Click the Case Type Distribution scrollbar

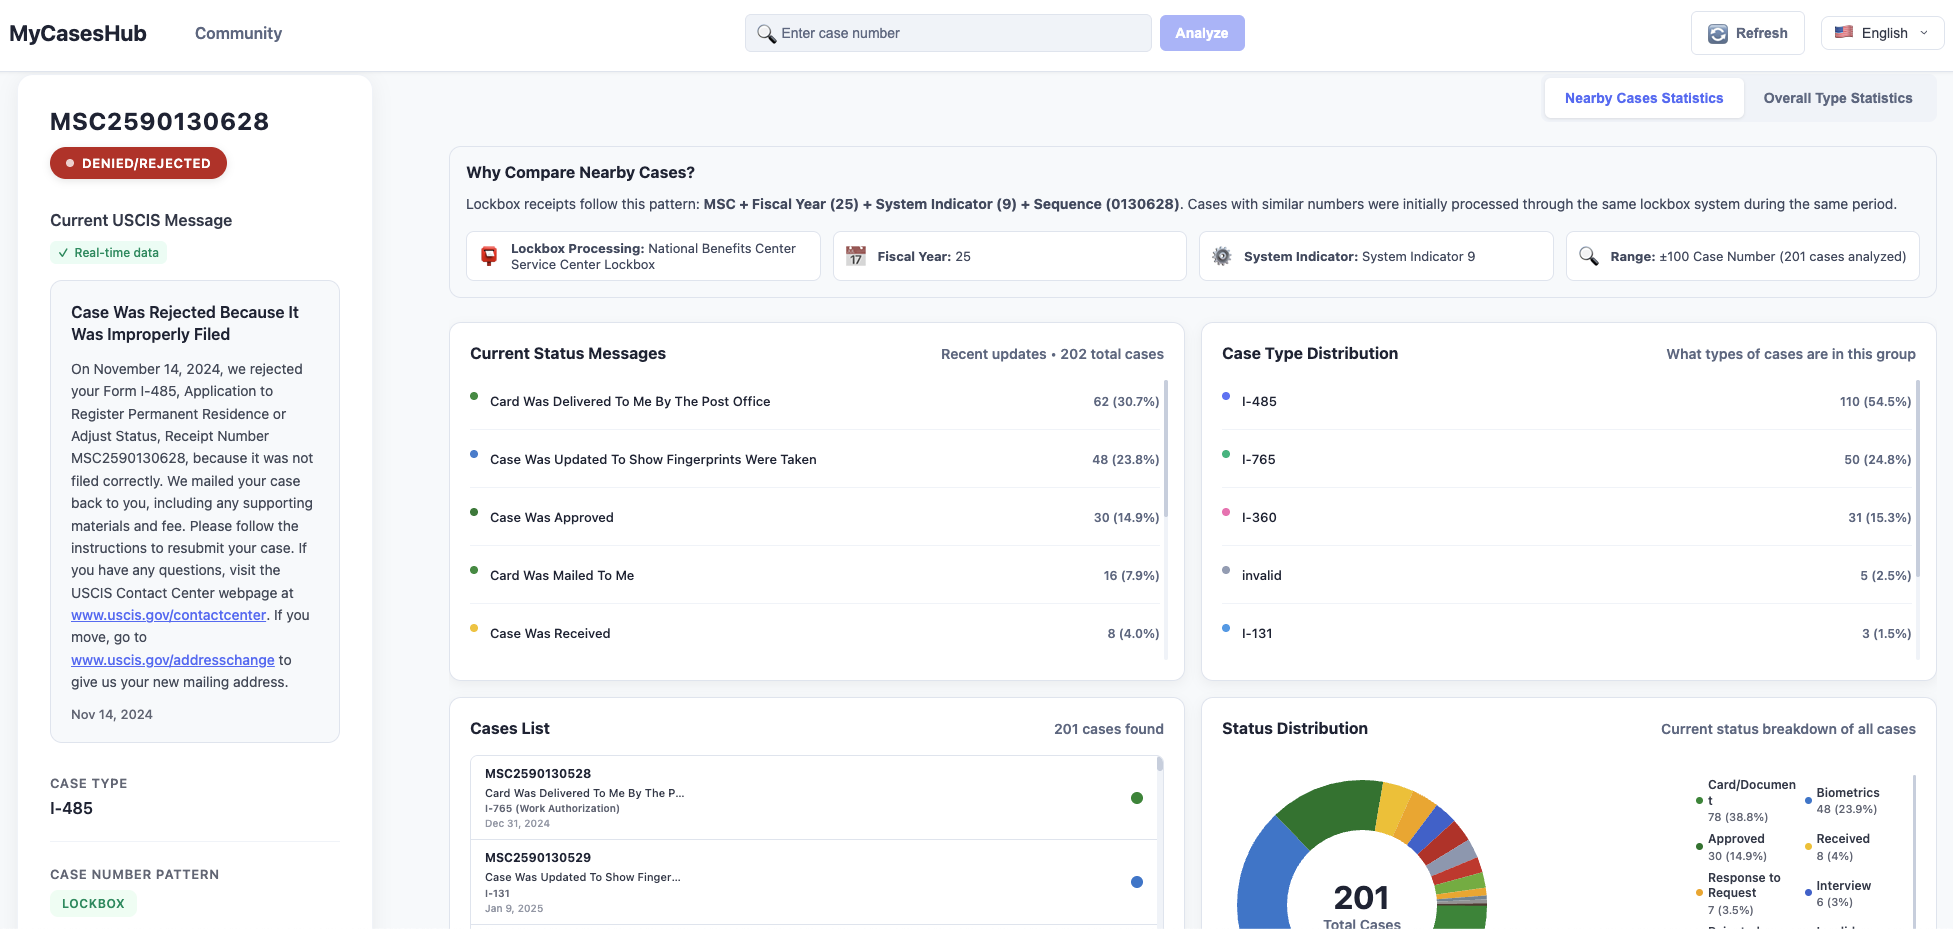pos(1918,478)
